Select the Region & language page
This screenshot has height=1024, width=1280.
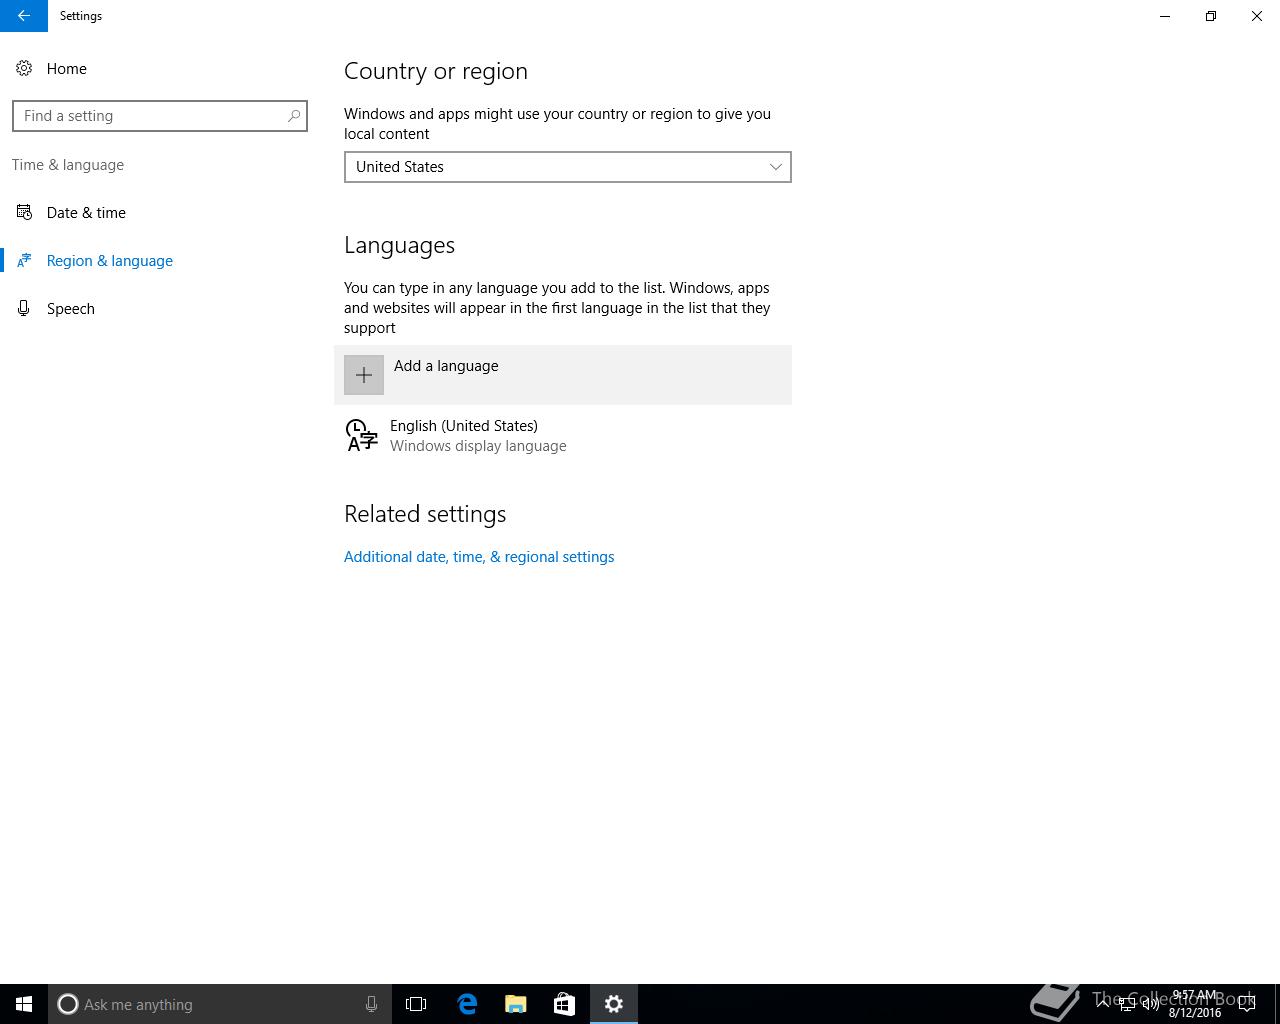(x=110, y=260)
